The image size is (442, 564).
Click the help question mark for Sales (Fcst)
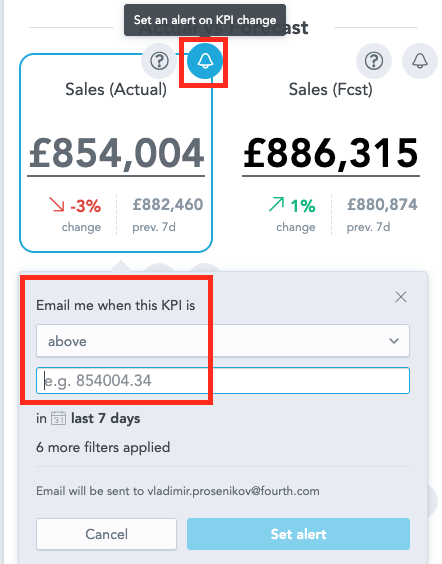[374, 61]
